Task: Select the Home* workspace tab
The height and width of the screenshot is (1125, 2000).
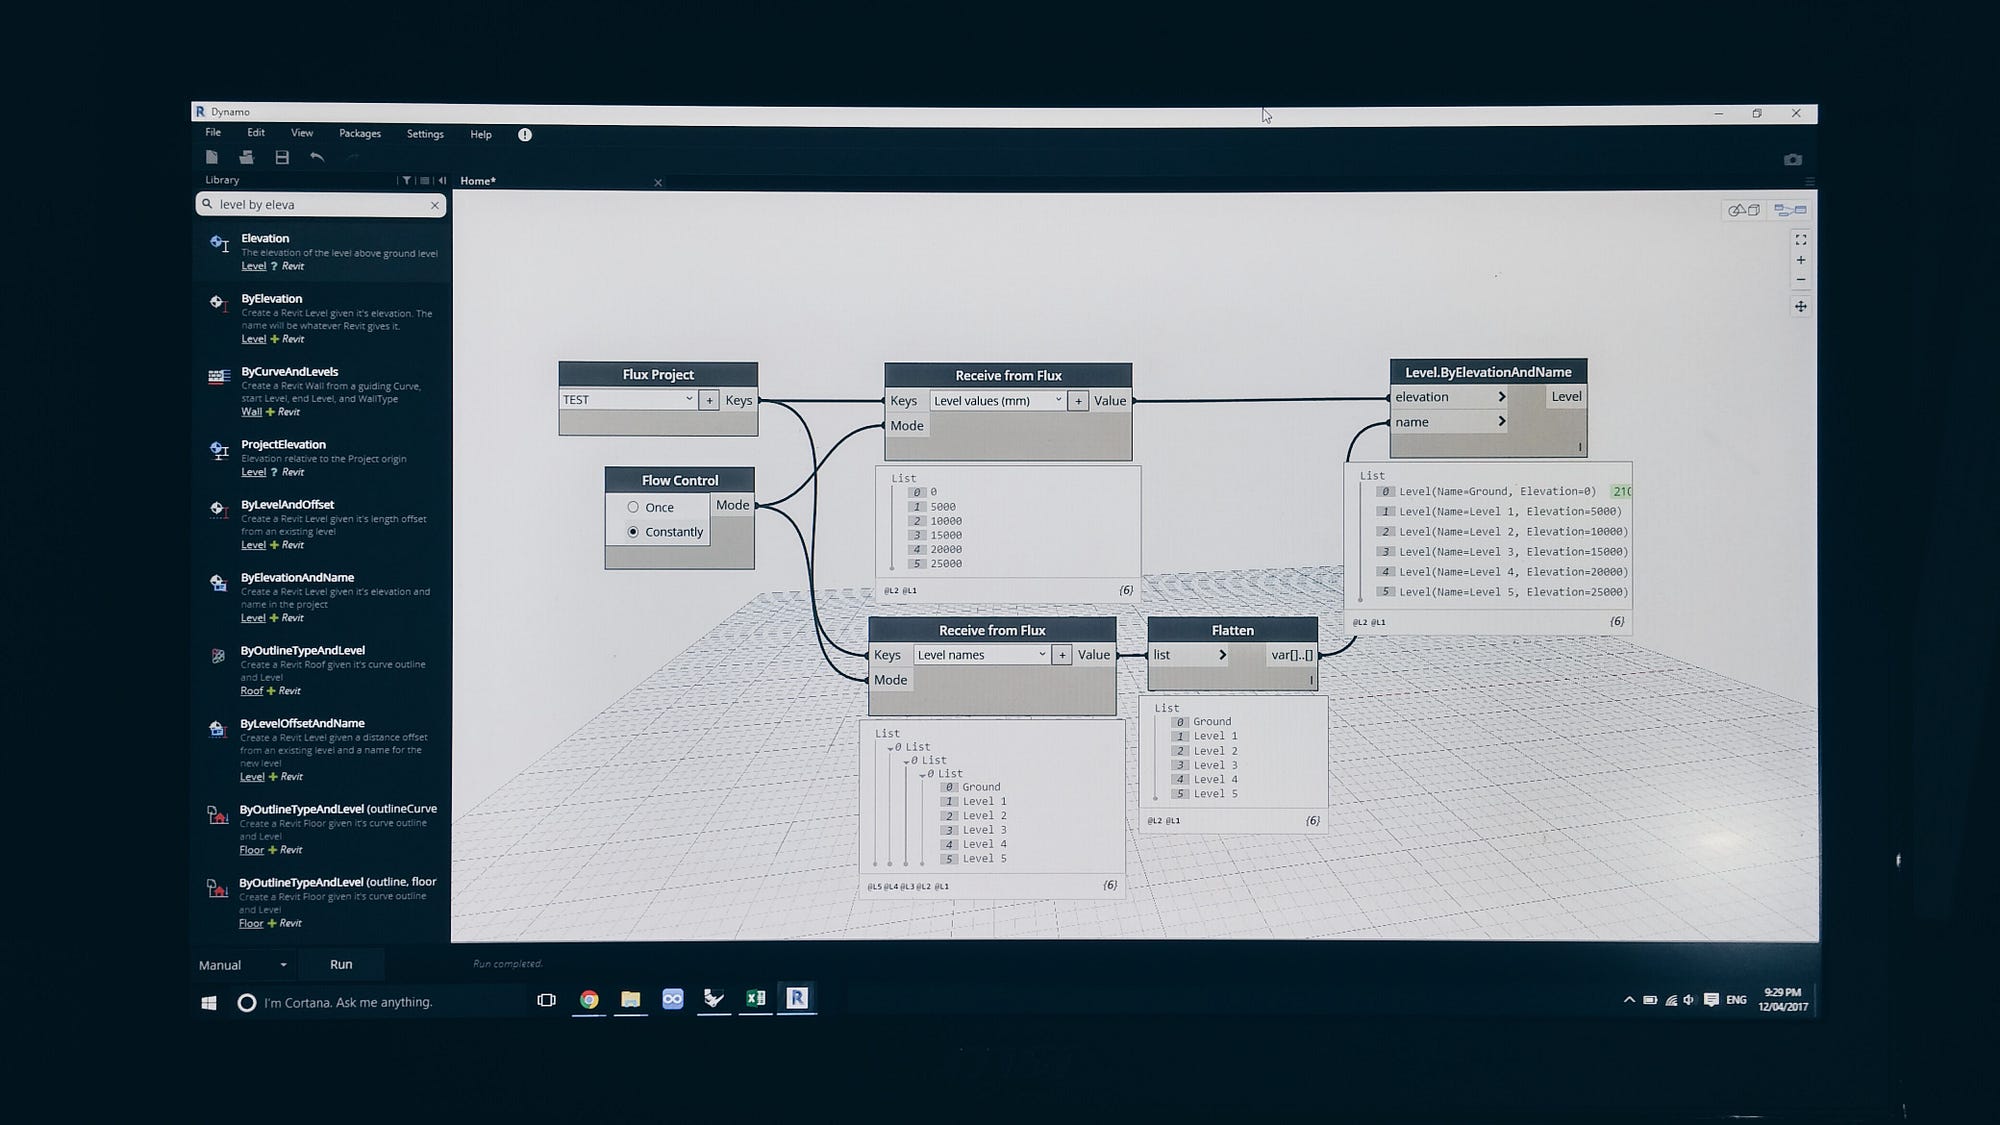Action: click(x=478, y=181)
